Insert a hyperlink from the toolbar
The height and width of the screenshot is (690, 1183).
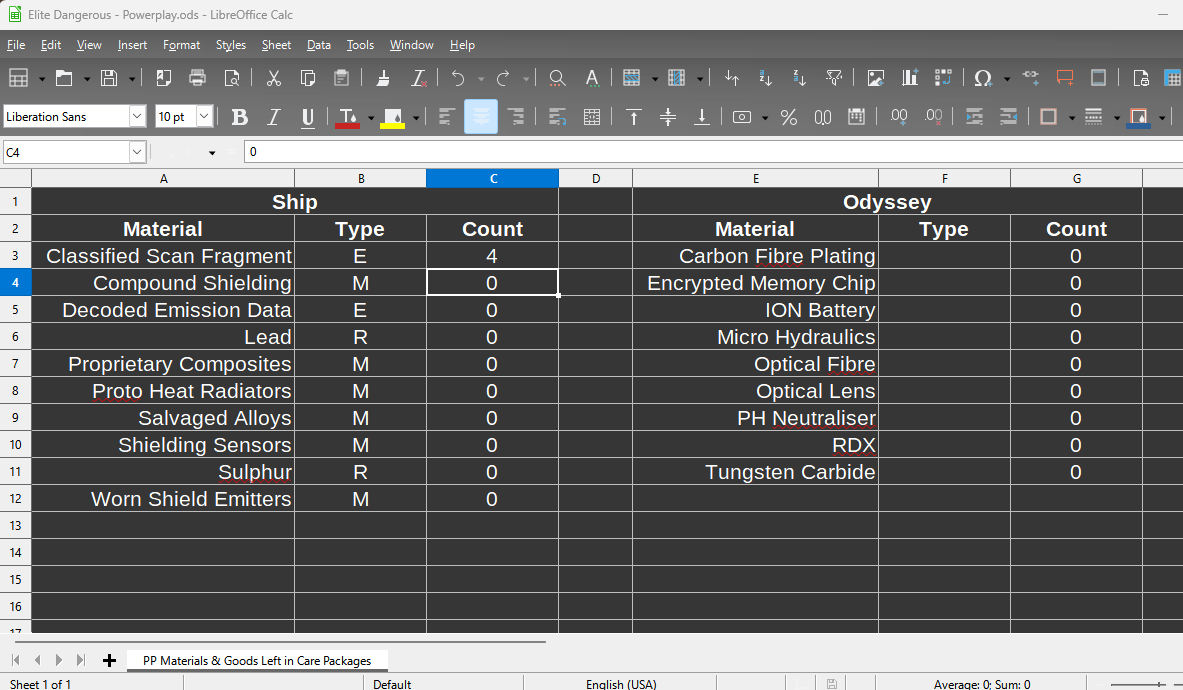(1031, 78)
